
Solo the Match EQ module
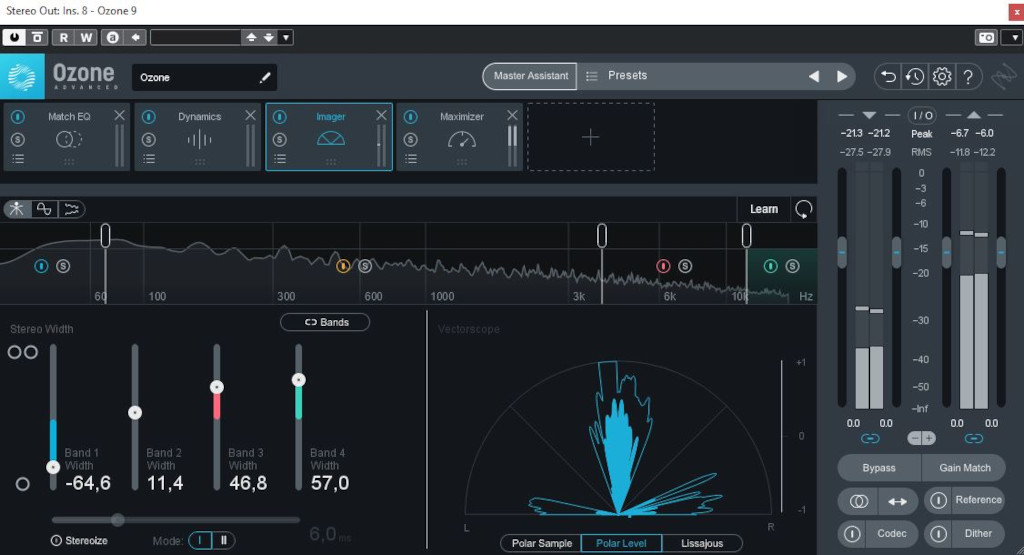pos(18,139)
